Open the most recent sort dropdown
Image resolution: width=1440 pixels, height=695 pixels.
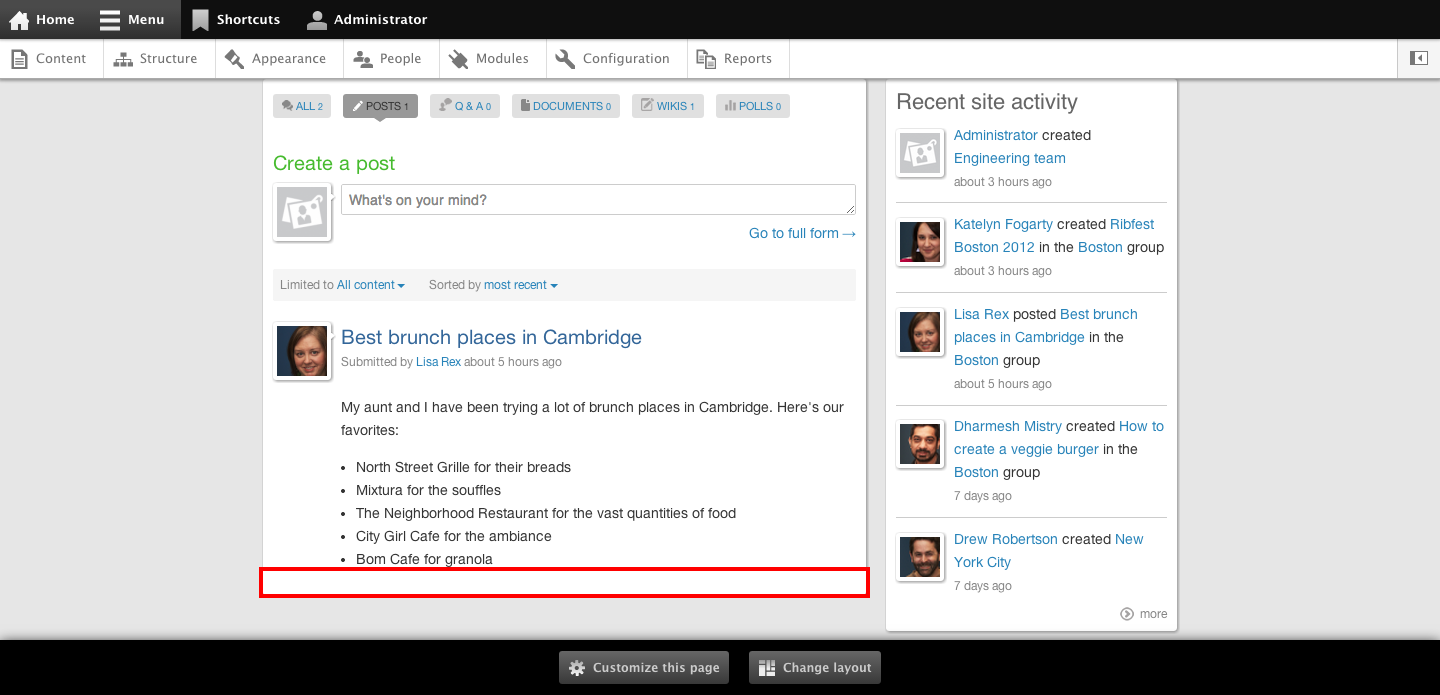[x=519, y=285]
